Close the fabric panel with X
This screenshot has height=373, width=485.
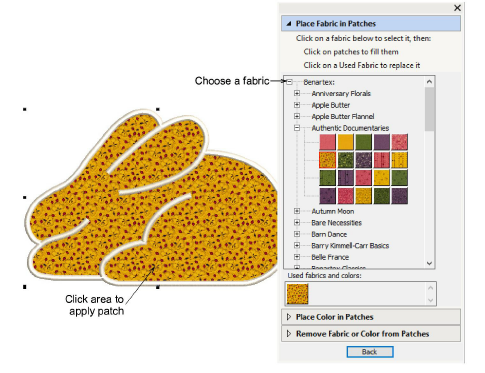(x=457, y=8)
